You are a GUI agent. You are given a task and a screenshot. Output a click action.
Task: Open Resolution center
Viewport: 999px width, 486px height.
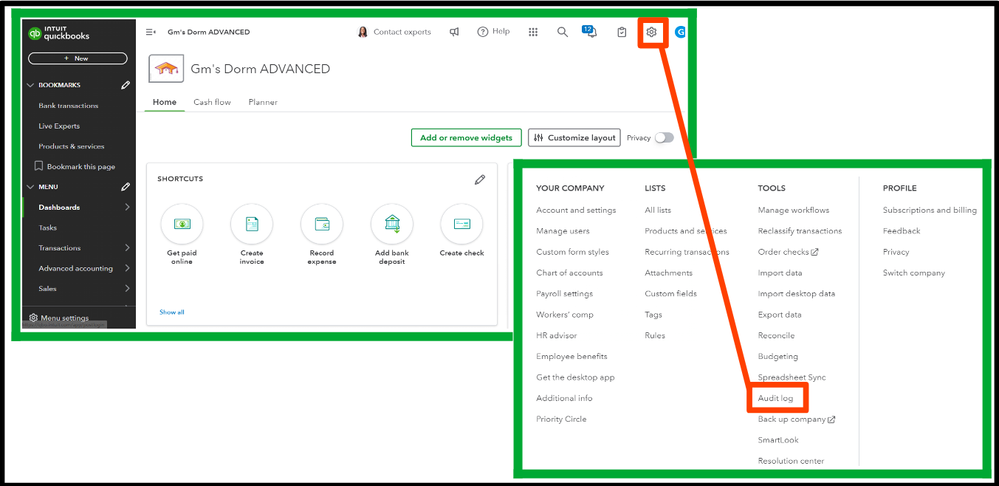coord(791,461)
